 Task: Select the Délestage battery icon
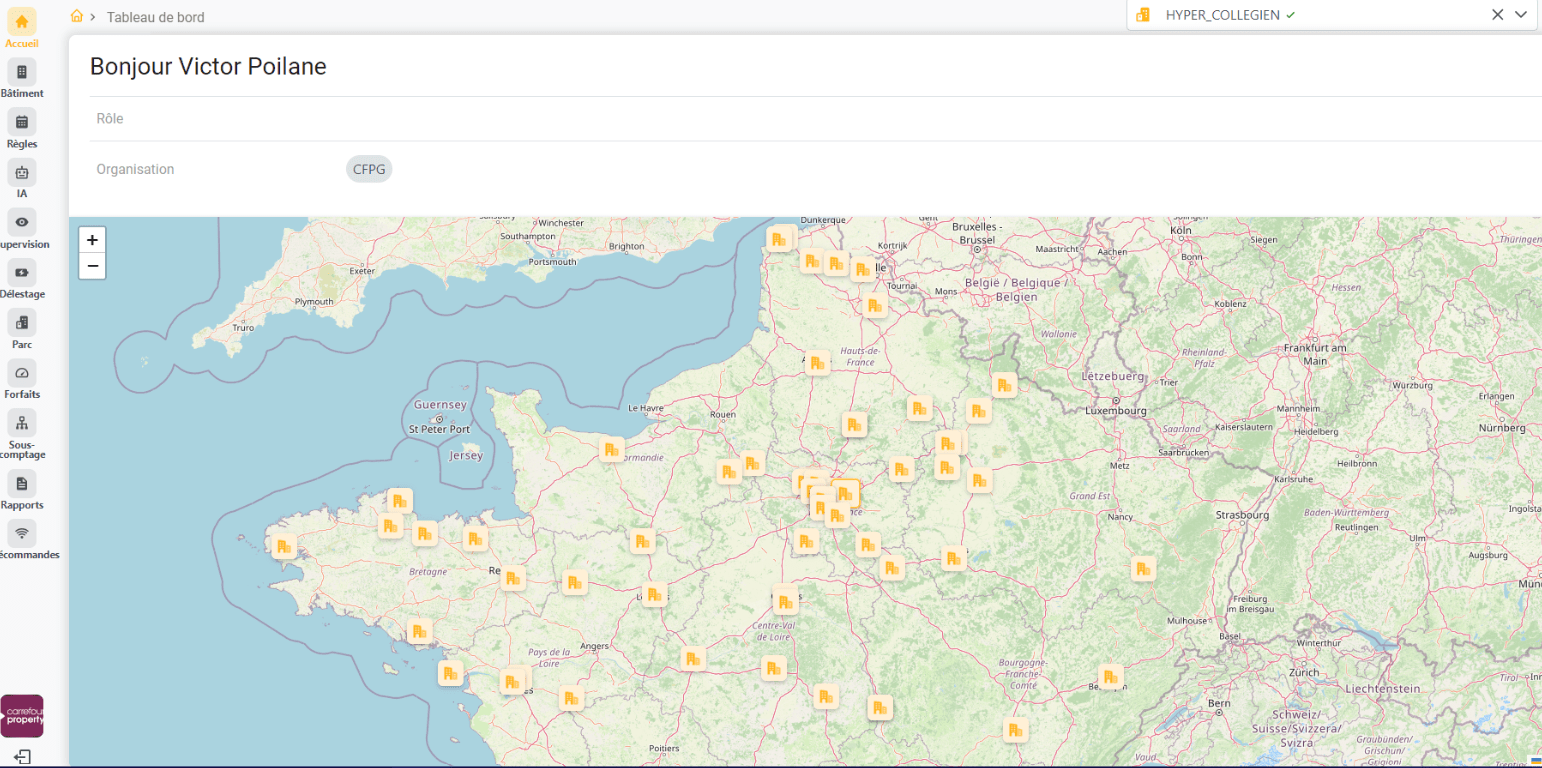pyautogui.click(x=22, y=272)
